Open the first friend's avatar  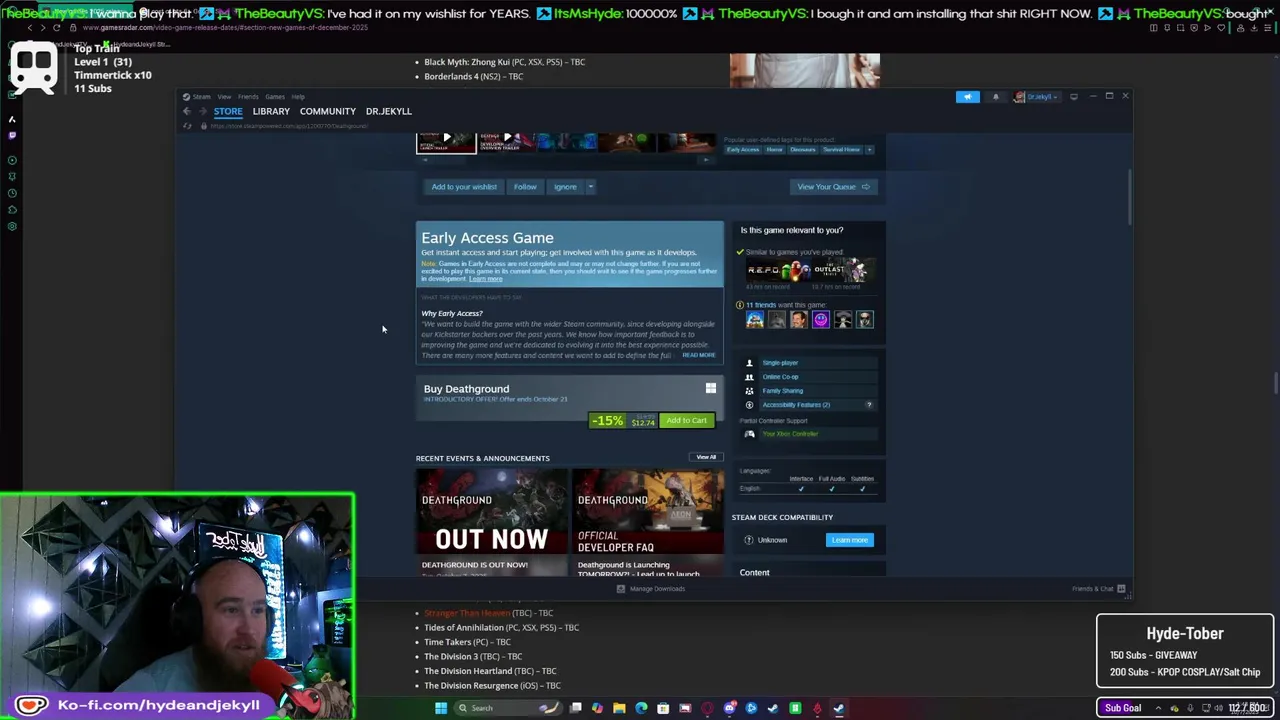(x=755, y=320)
